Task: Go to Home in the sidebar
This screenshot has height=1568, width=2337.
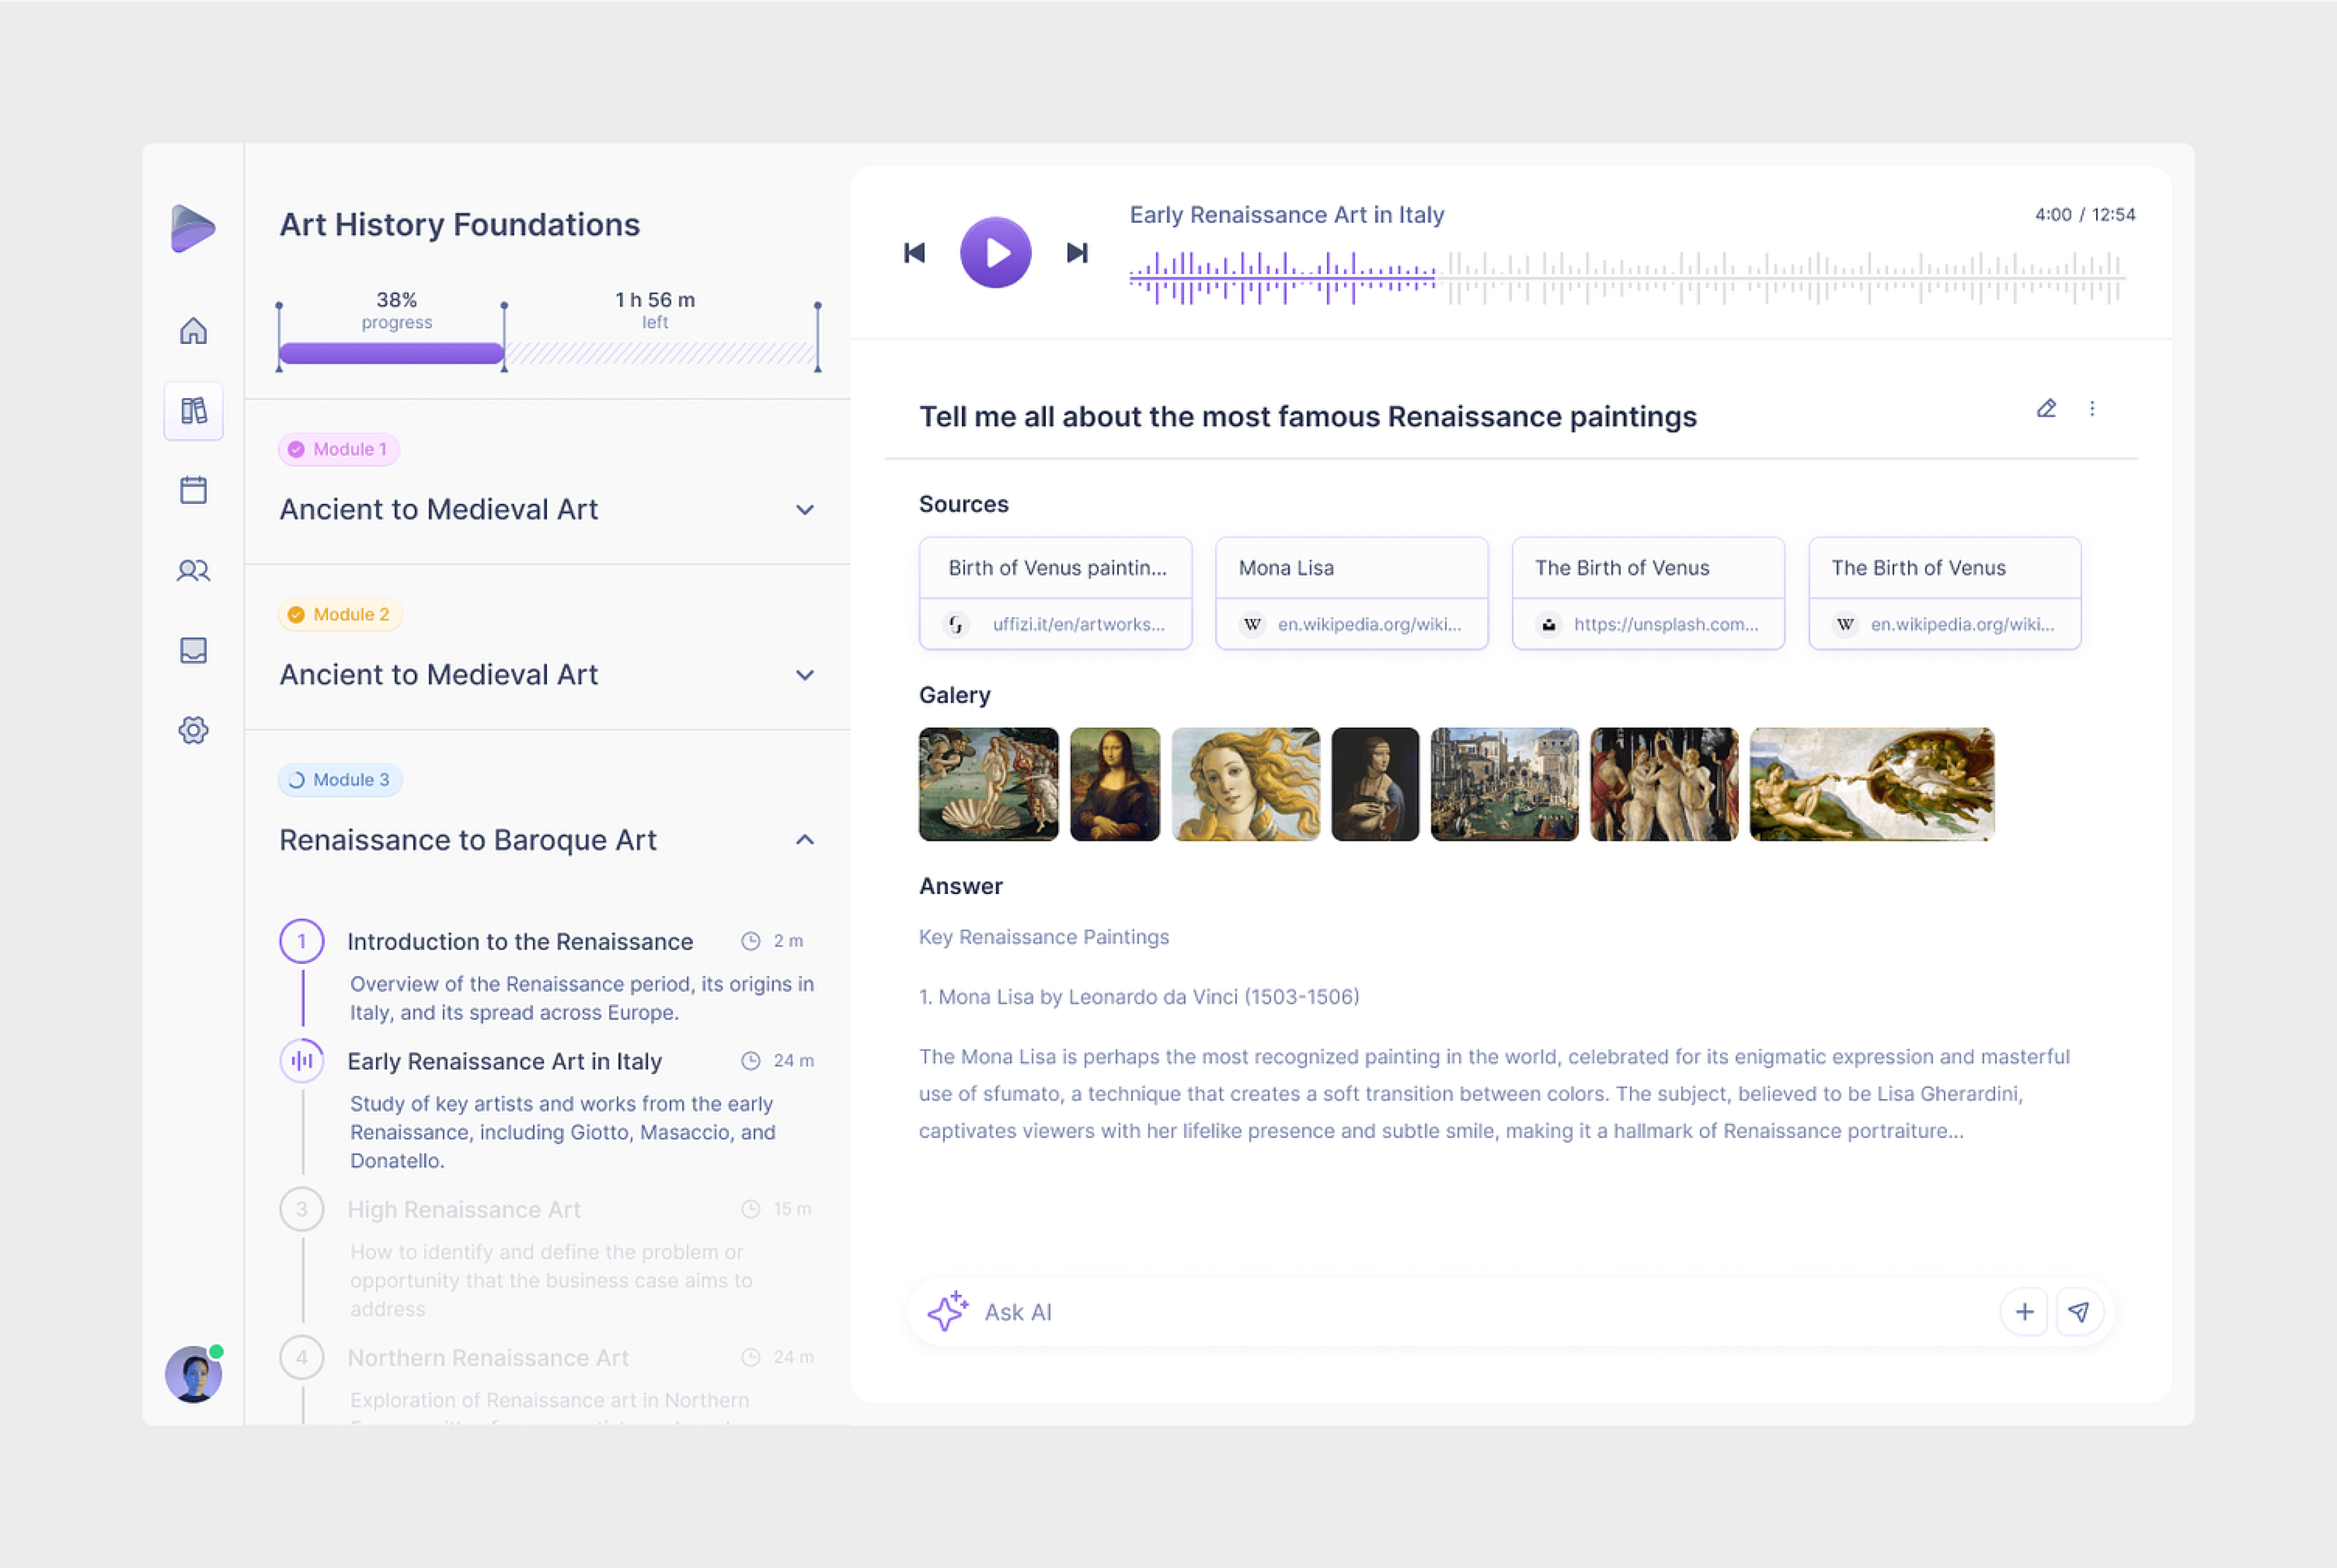Action: pos(193,331)
